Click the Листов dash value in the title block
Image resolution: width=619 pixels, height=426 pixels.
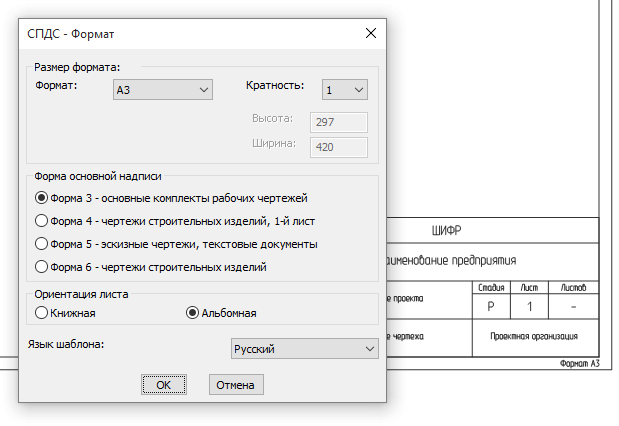tap(574, 306)
